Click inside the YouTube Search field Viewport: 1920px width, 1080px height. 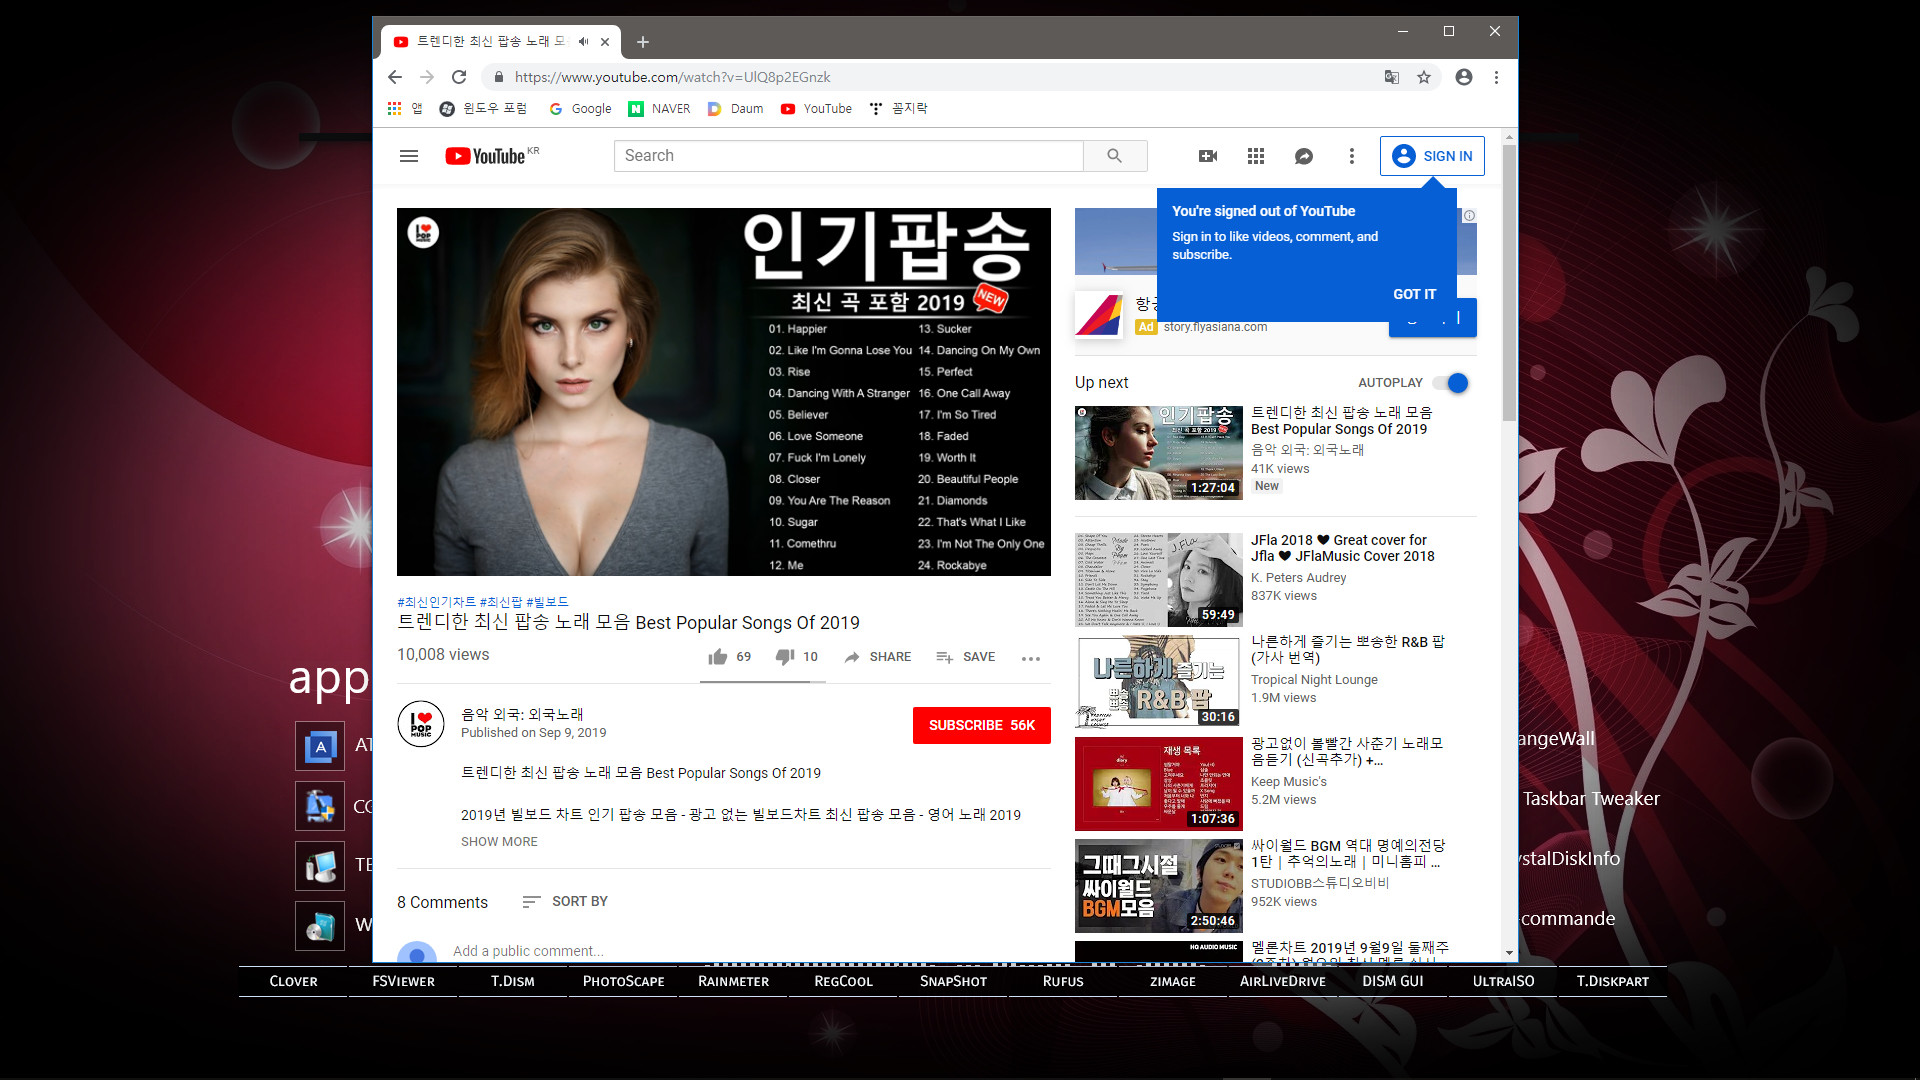click(x=848, y=156)
